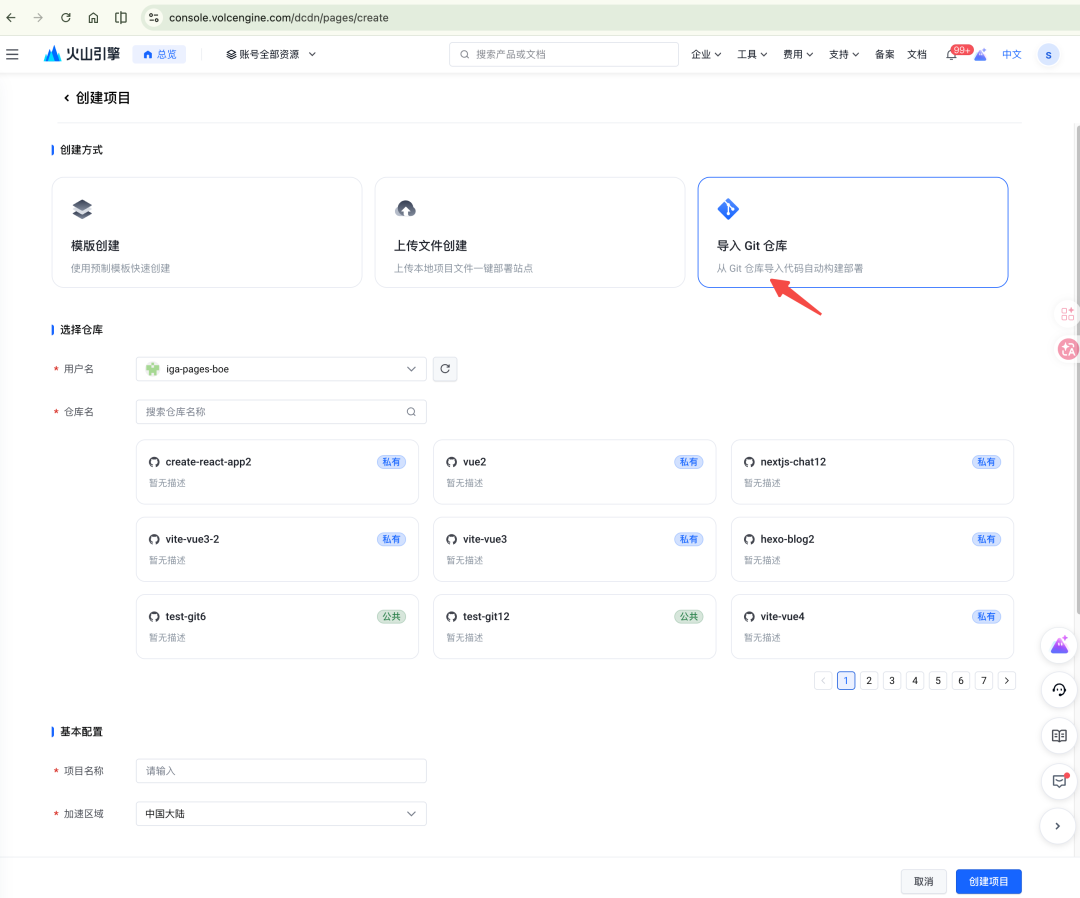The image size is (1080, 898).
Task: Click the 取消 button at bottom
Action: 923,881
